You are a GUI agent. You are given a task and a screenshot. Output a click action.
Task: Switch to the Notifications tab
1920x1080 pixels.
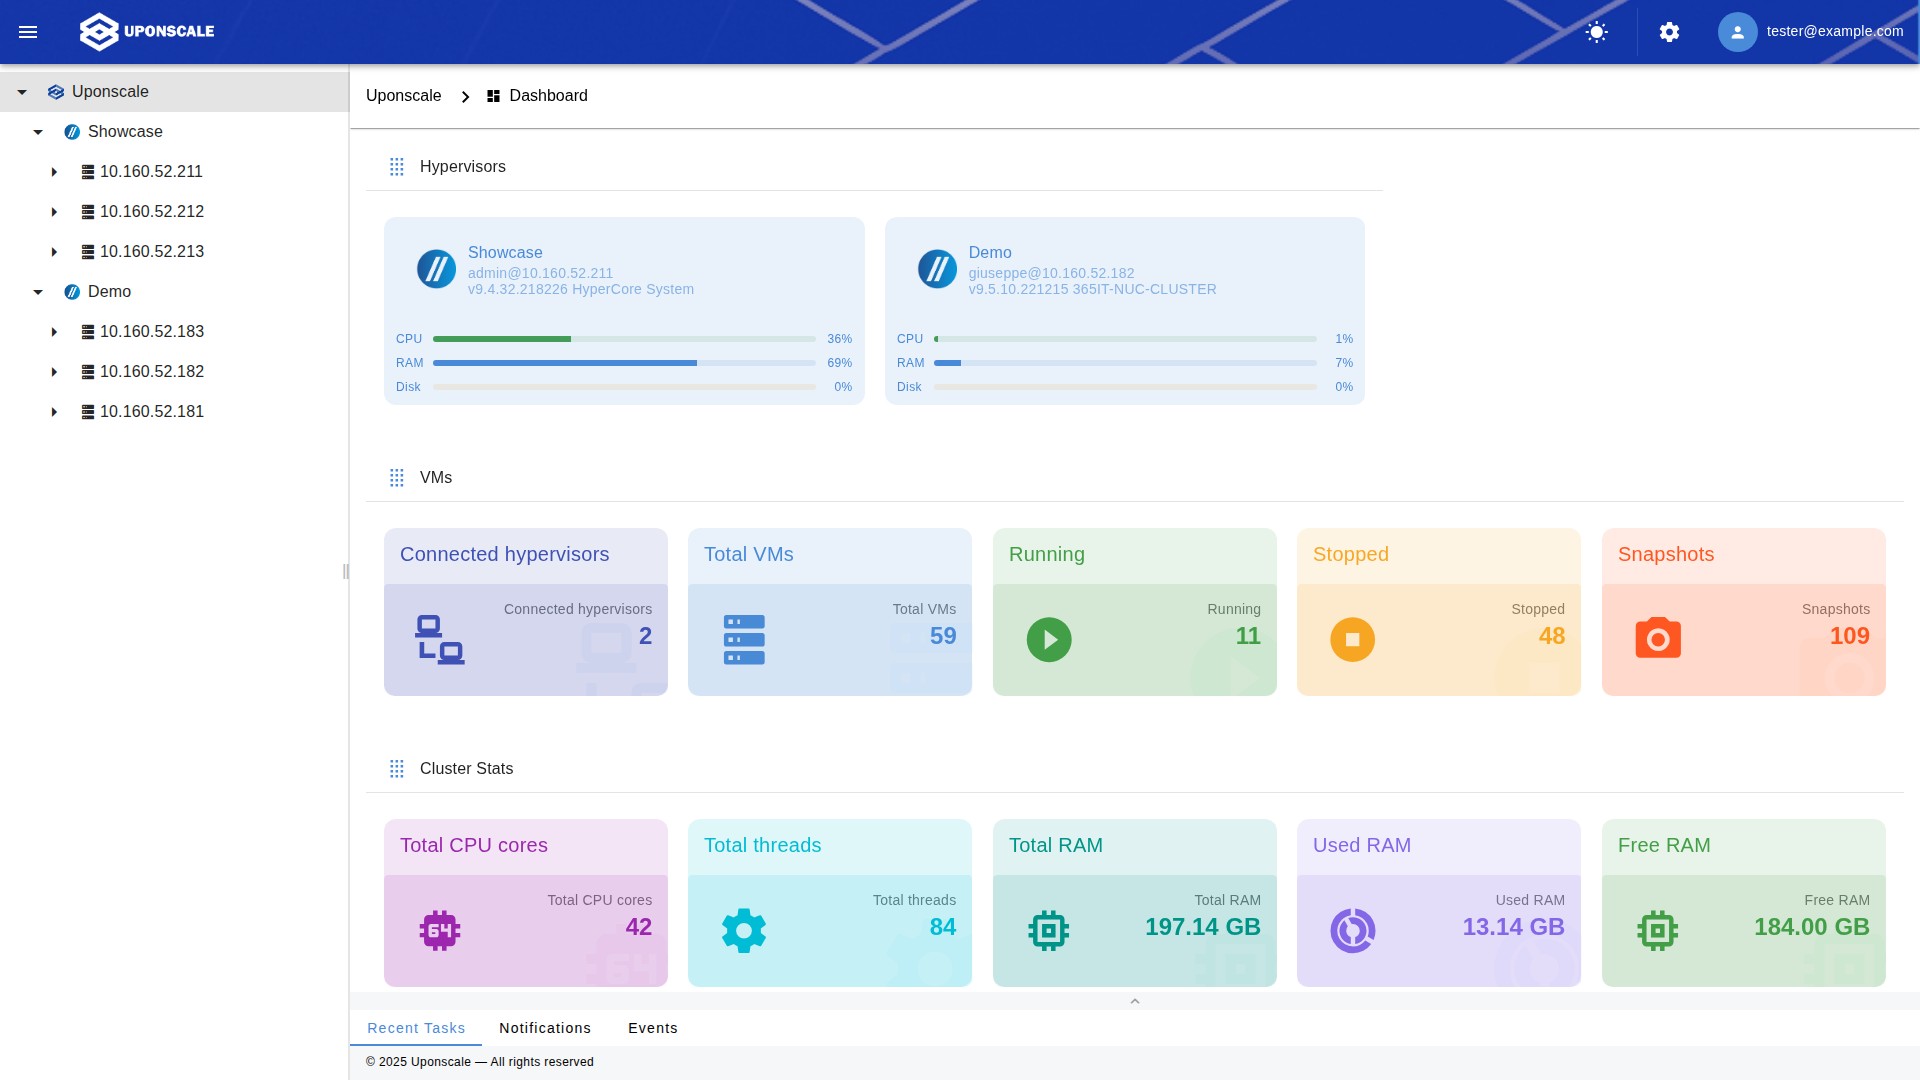pos(545,1028)
